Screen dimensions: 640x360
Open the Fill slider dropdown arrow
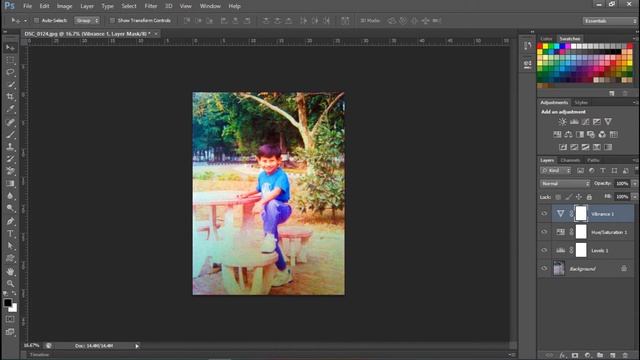[635, 197]
